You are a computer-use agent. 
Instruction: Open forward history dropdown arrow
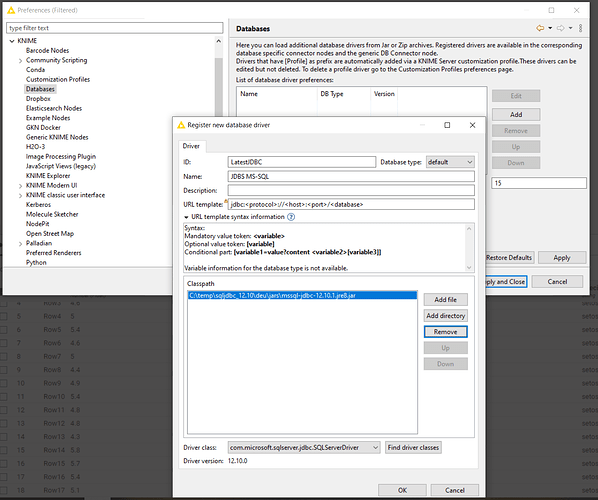(571, 28)
